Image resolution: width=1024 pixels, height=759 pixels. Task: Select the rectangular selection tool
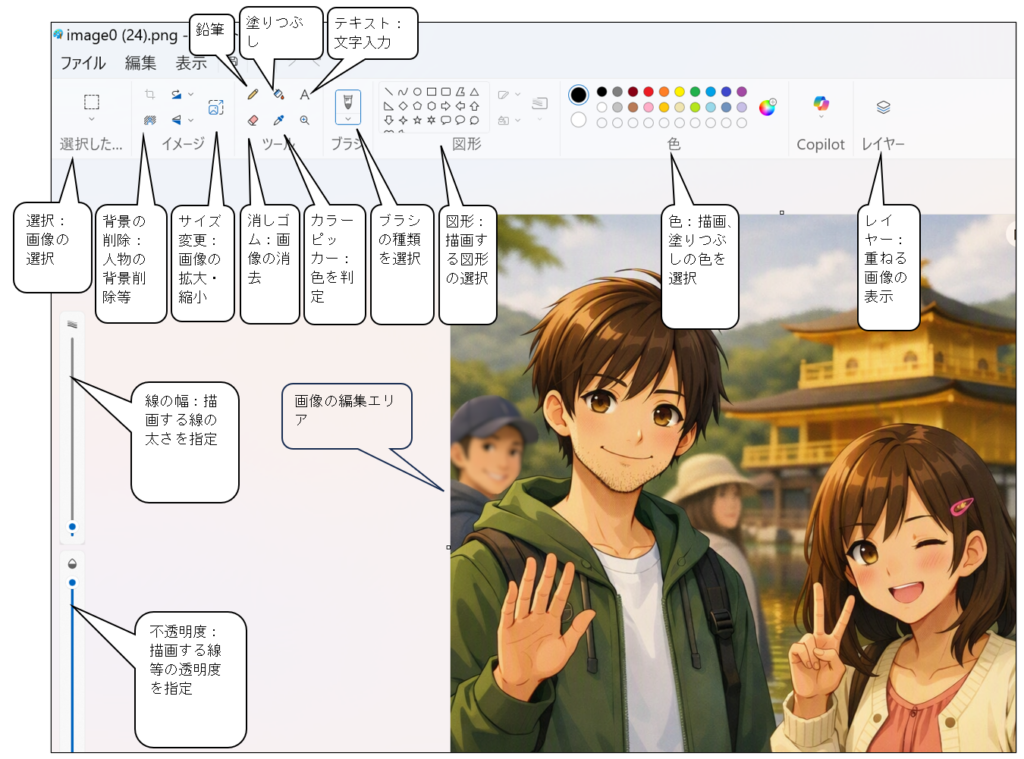(91, 102)
